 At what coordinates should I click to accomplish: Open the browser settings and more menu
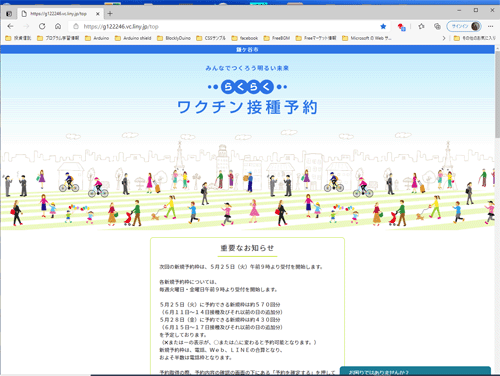point(490,26)
